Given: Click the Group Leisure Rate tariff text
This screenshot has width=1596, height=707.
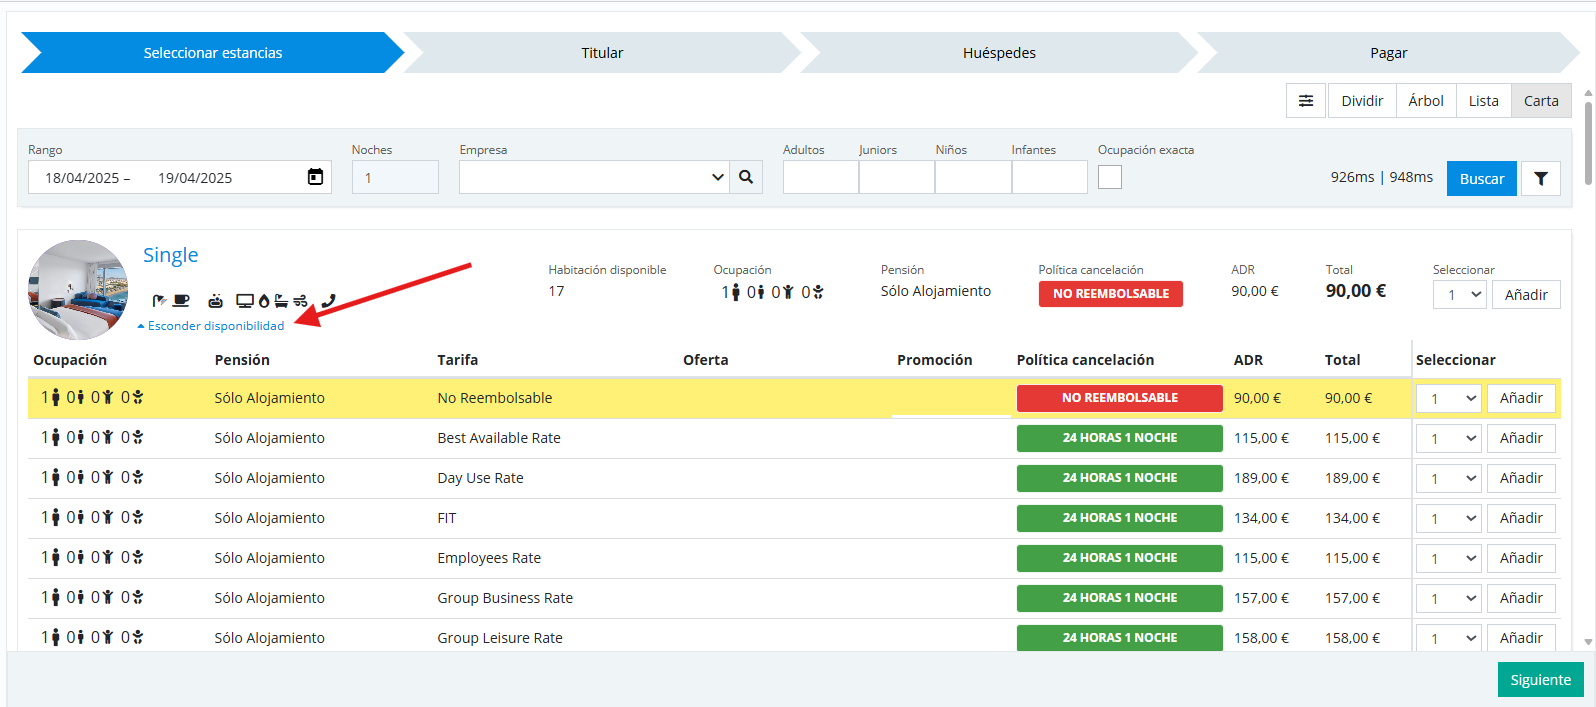Looking at the screenshot, I should [500, 638].
